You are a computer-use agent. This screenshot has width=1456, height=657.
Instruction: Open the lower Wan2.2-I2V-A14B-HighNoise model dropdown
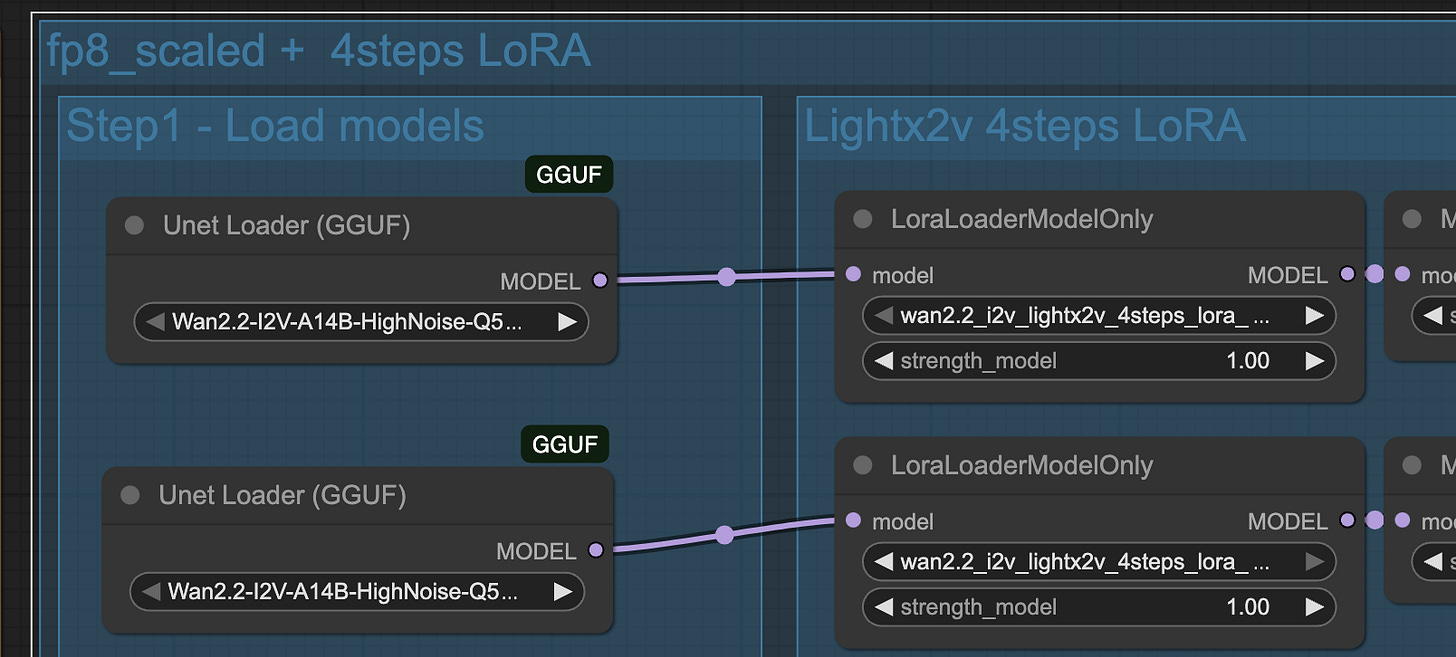point(357,591)
